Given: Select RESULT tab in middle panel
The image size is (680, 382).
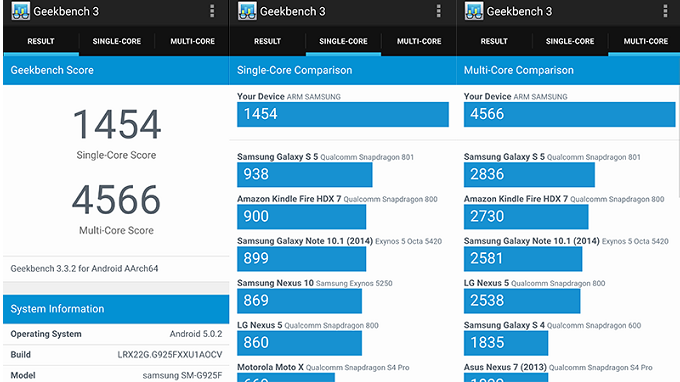Looking at the screenshot, I should coord(268,41).
